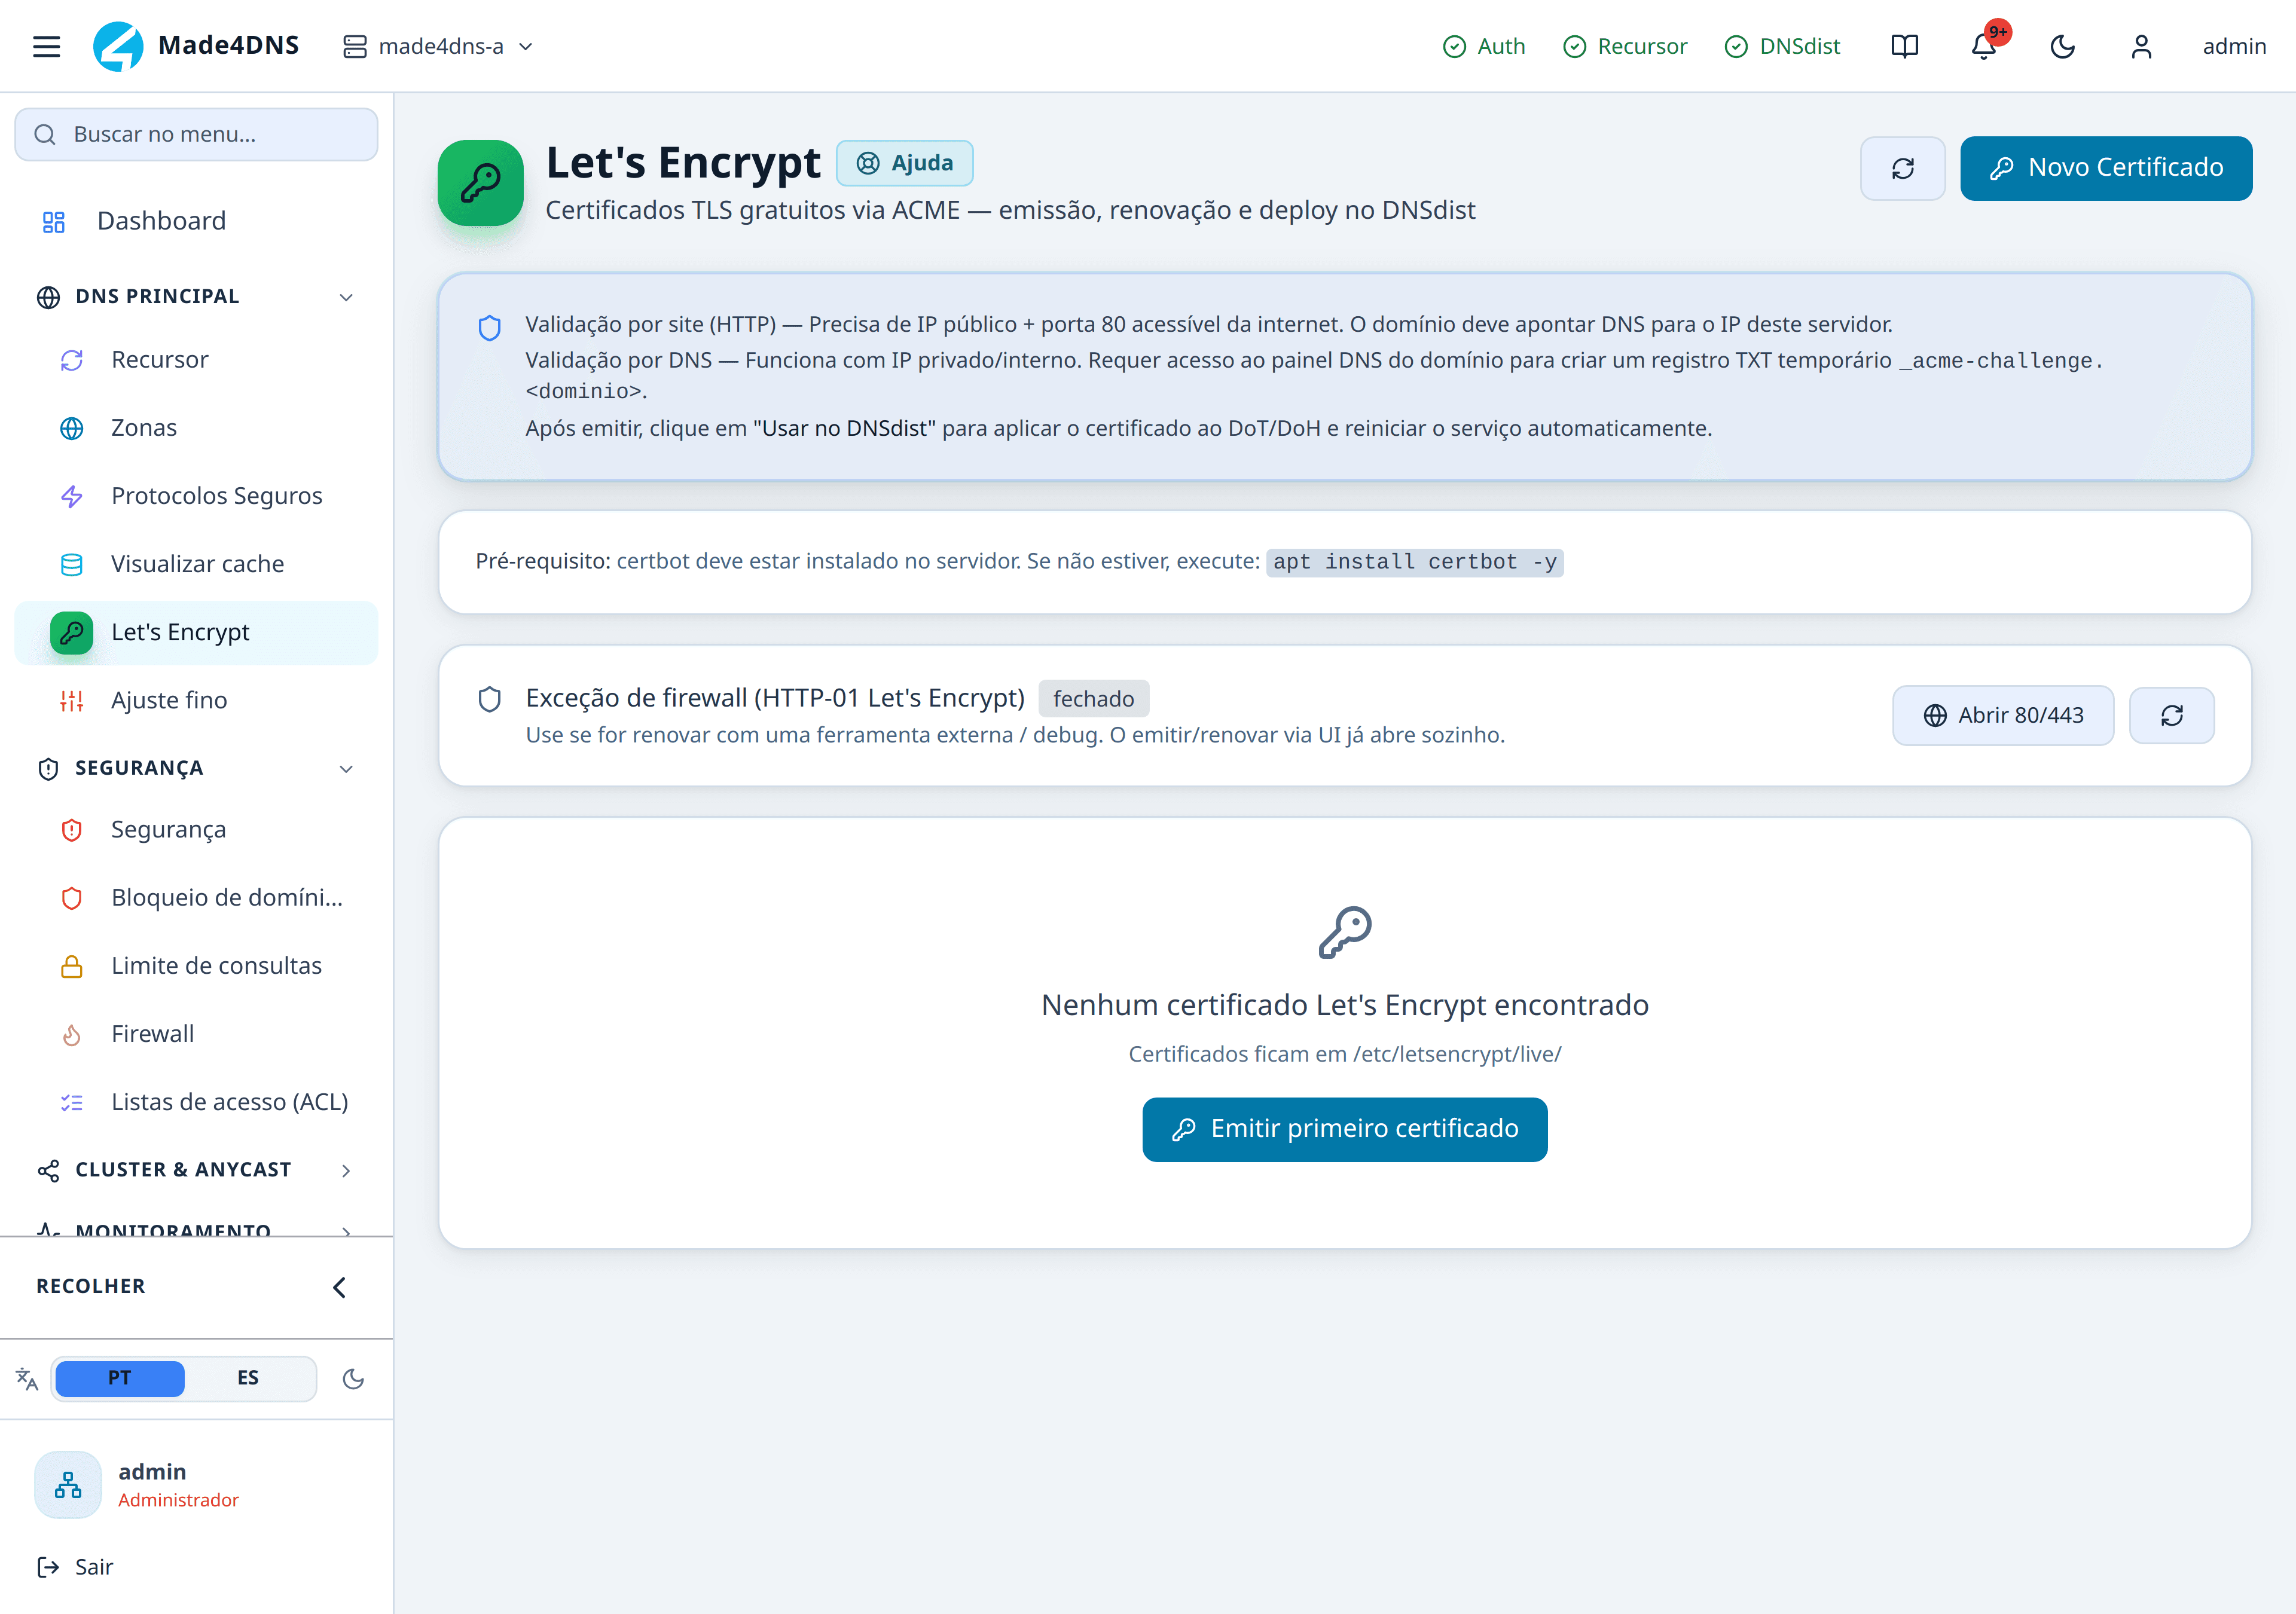This screenshot has width=2296, height=1614.
Task: Expand the CLUSTER & ANYCAST section
Action: pyautogui.click(x=196, y=1170)
